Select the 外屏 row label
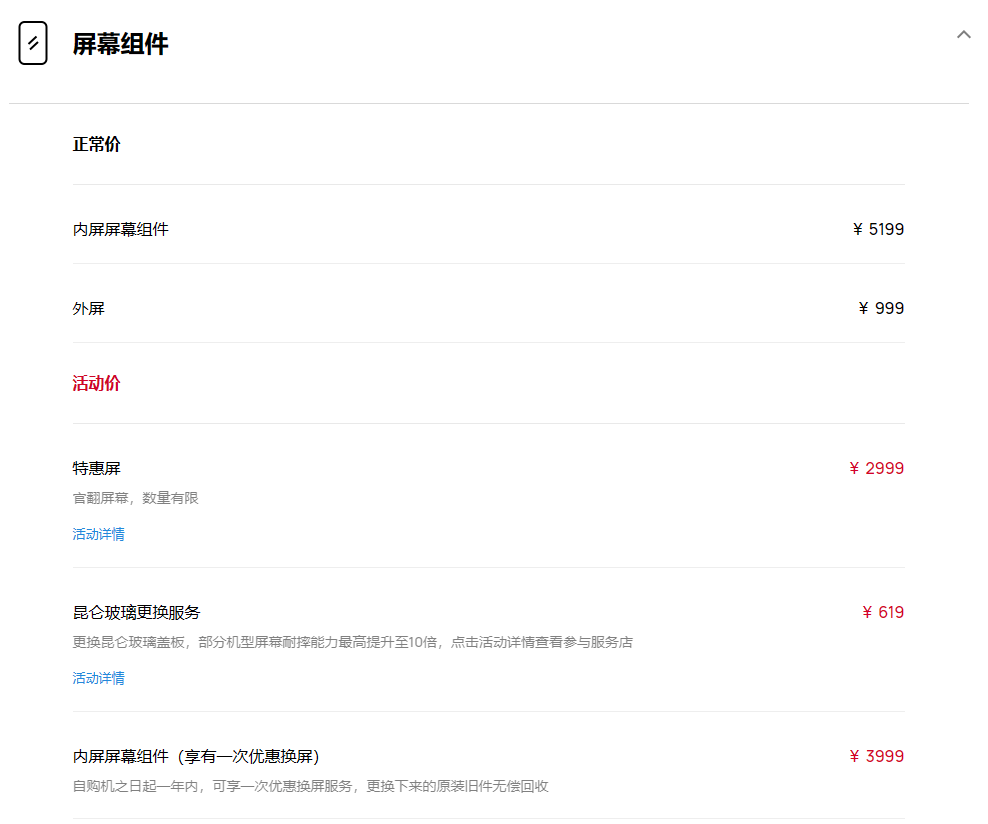This screenshot has height=824, width=988. coord(88,308)
